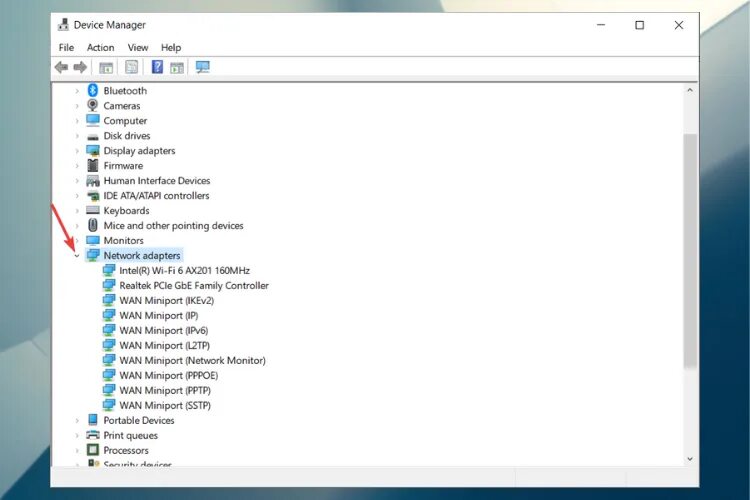Click the Human Interface Devices icon
This screenshot has width=750, height=500.
pyautogui.click(x=93, y=180)
